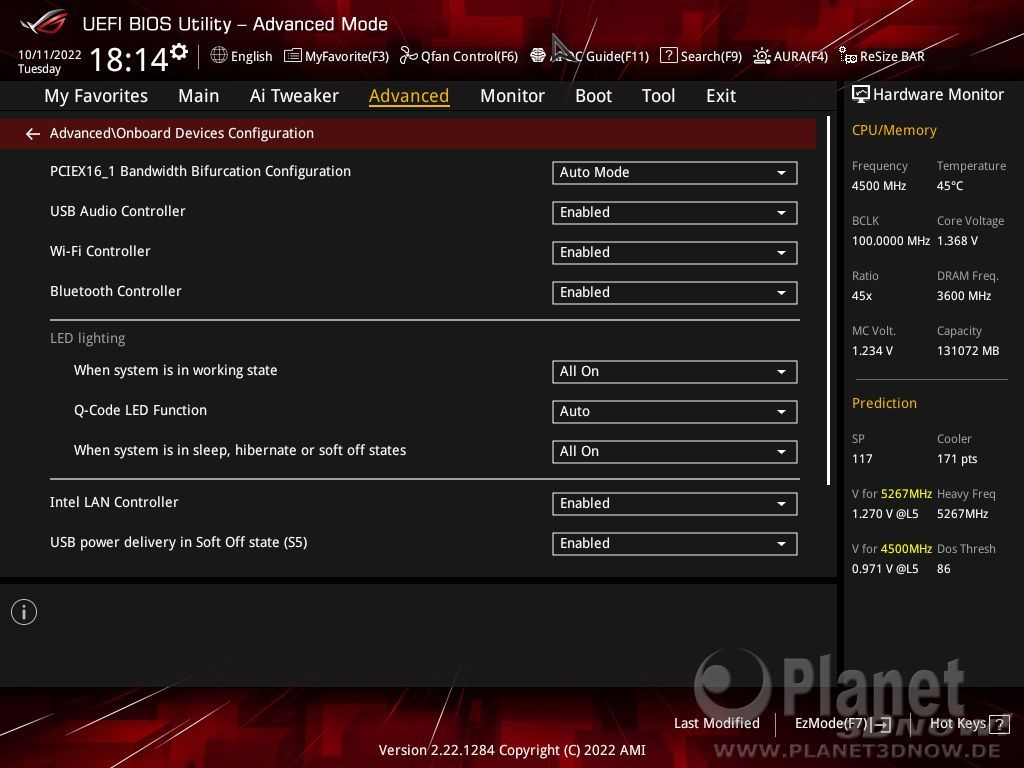Select USB Audio Controller label
The image size is (1024, 768).
pos(118,212)
